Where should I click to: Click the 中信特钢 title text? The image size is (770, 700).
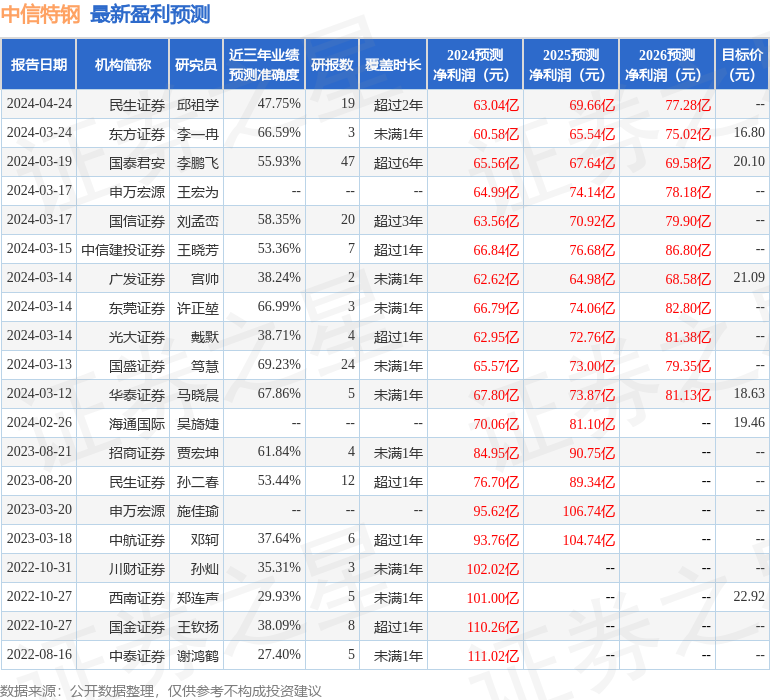(40, 14)
